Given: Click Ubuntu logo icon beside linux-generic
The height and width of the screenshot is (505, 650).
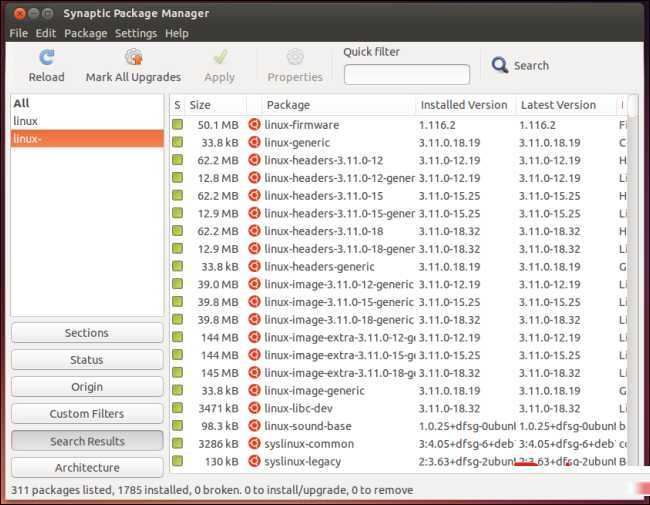Looking at the screenshot, I should 254,142.
